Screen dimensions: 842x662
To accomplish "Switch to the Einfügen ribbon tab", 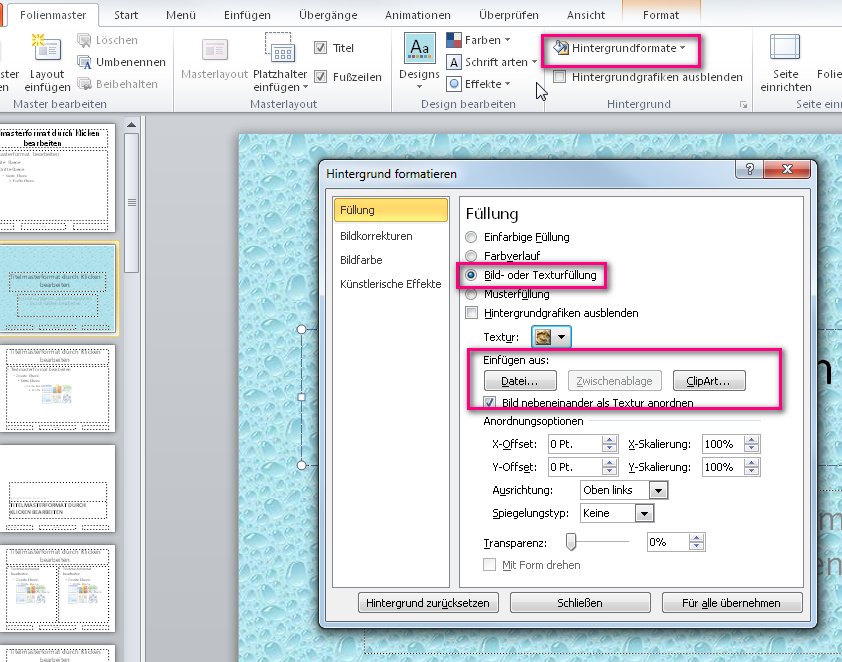I will tap(246, 15).
